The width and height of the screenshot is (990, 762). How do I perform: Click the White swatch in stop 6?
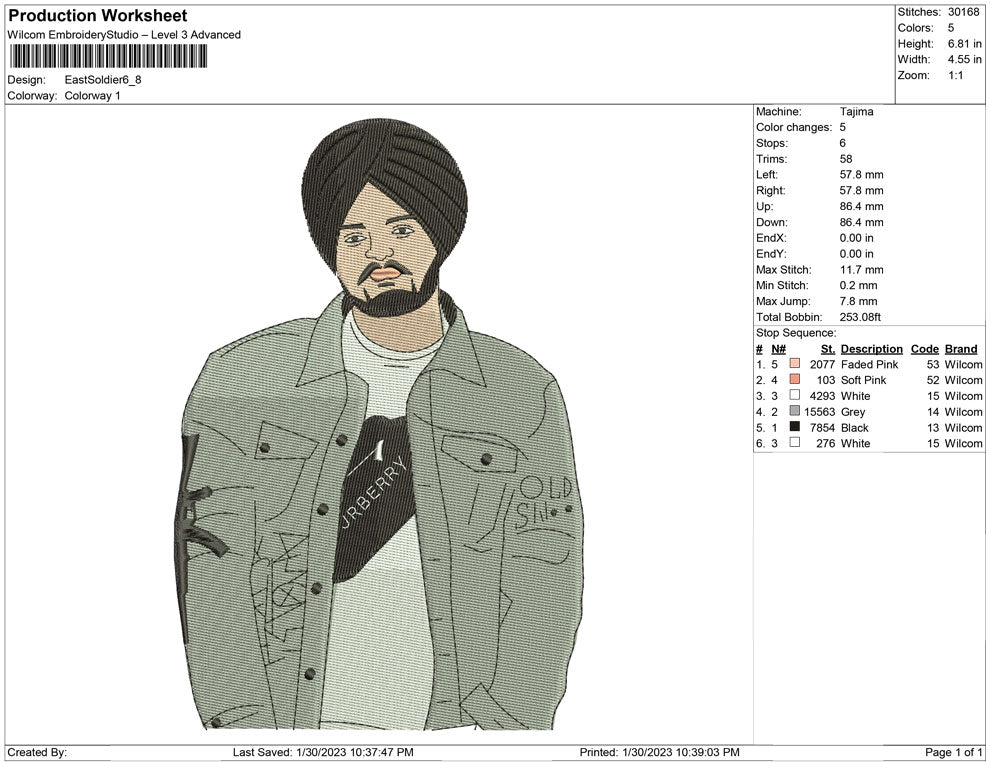coord(795,443)
